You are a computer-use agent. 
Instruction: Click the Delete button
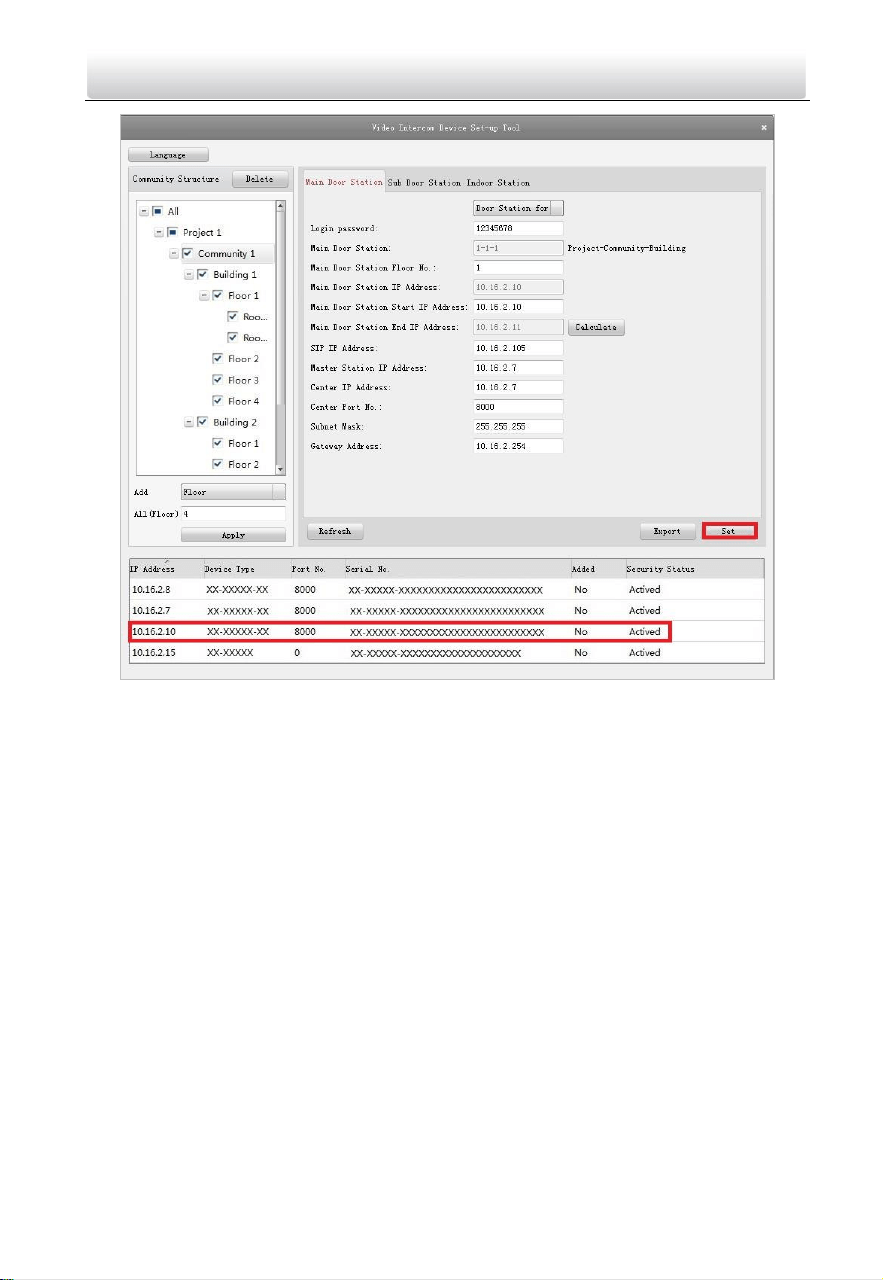[260, 180]
